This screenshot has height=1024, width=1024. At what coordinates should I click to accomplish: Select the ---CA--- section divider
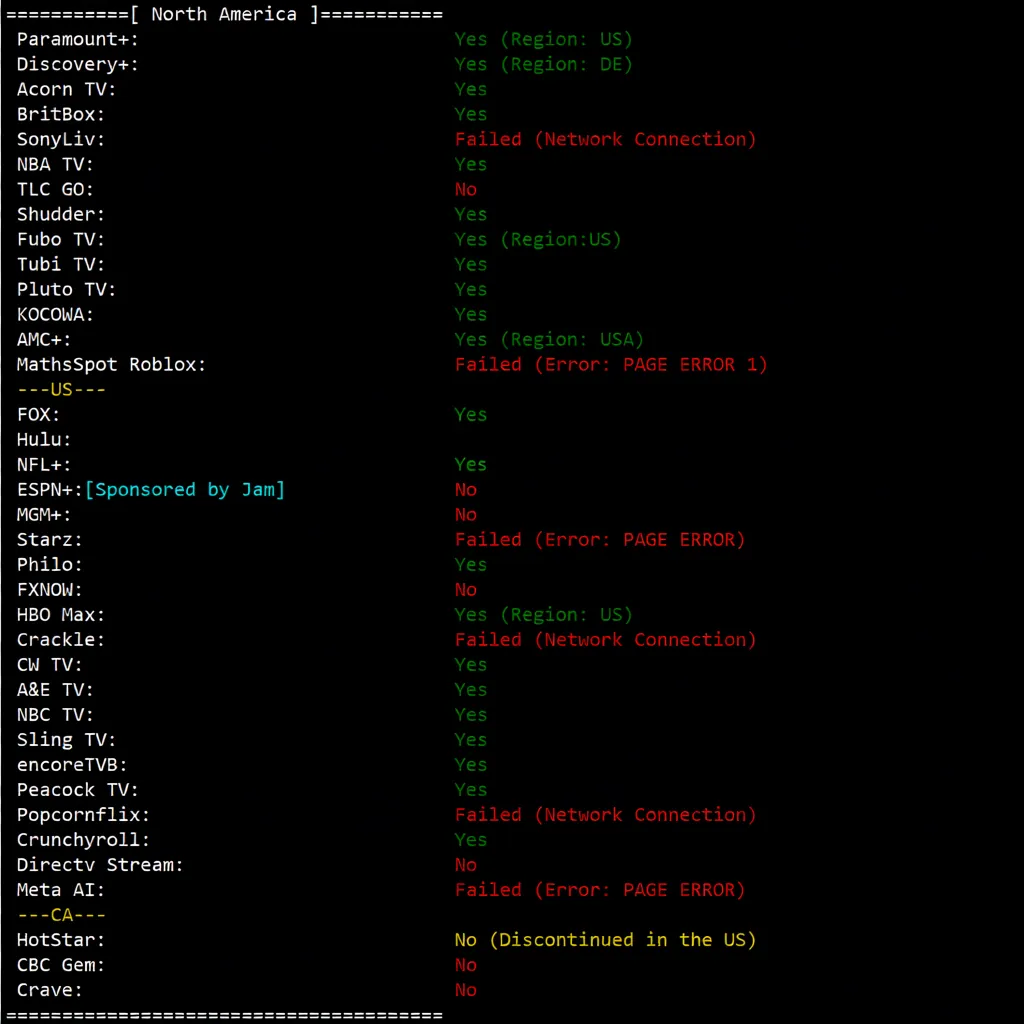tap(61, 914)
